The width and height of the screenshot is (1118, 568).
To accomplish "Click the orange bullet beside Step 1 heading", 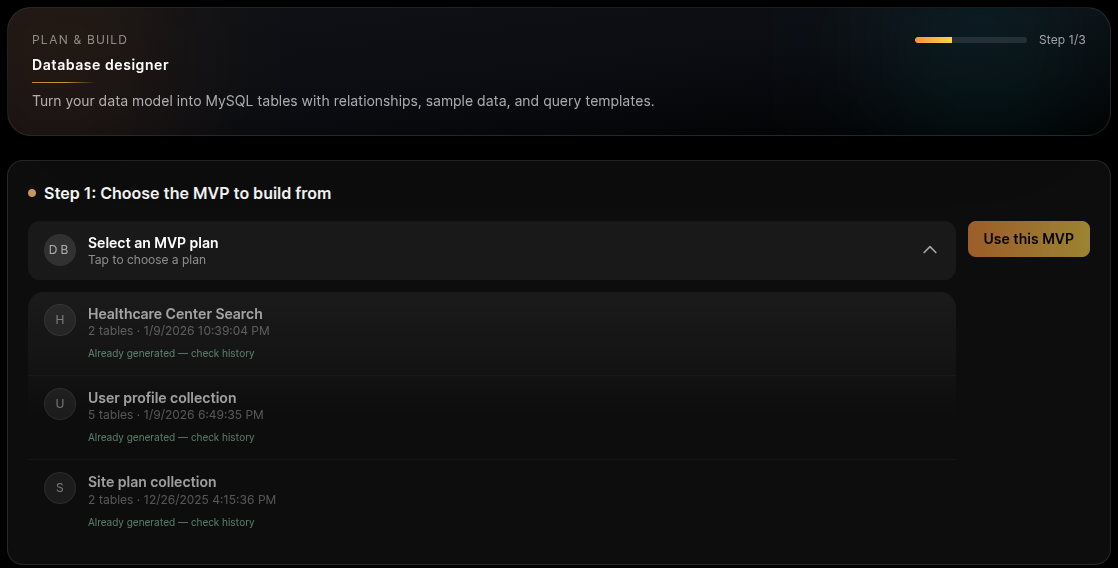I will tap(32, 193).
